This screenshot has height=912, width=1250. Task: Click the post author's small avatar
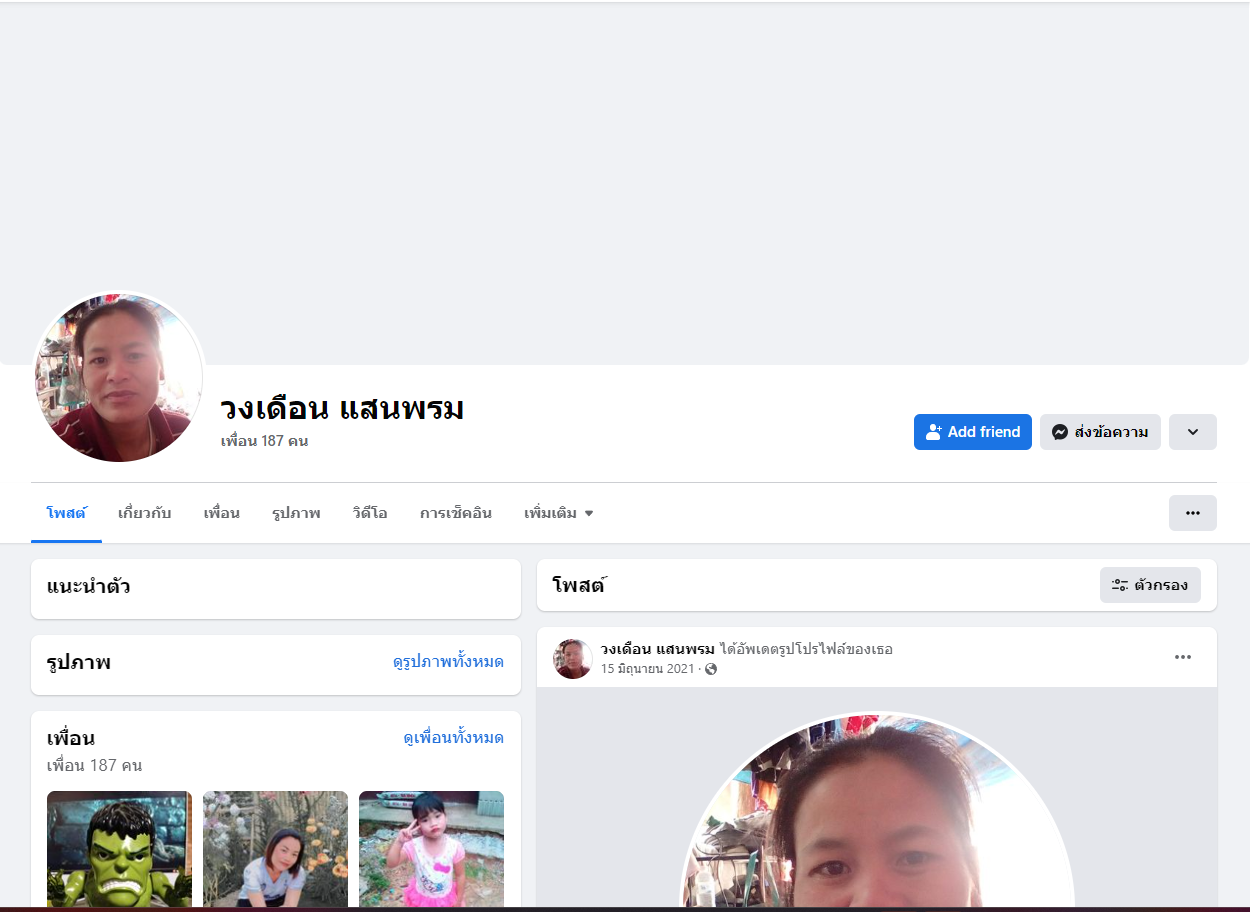tap(573, 659)
